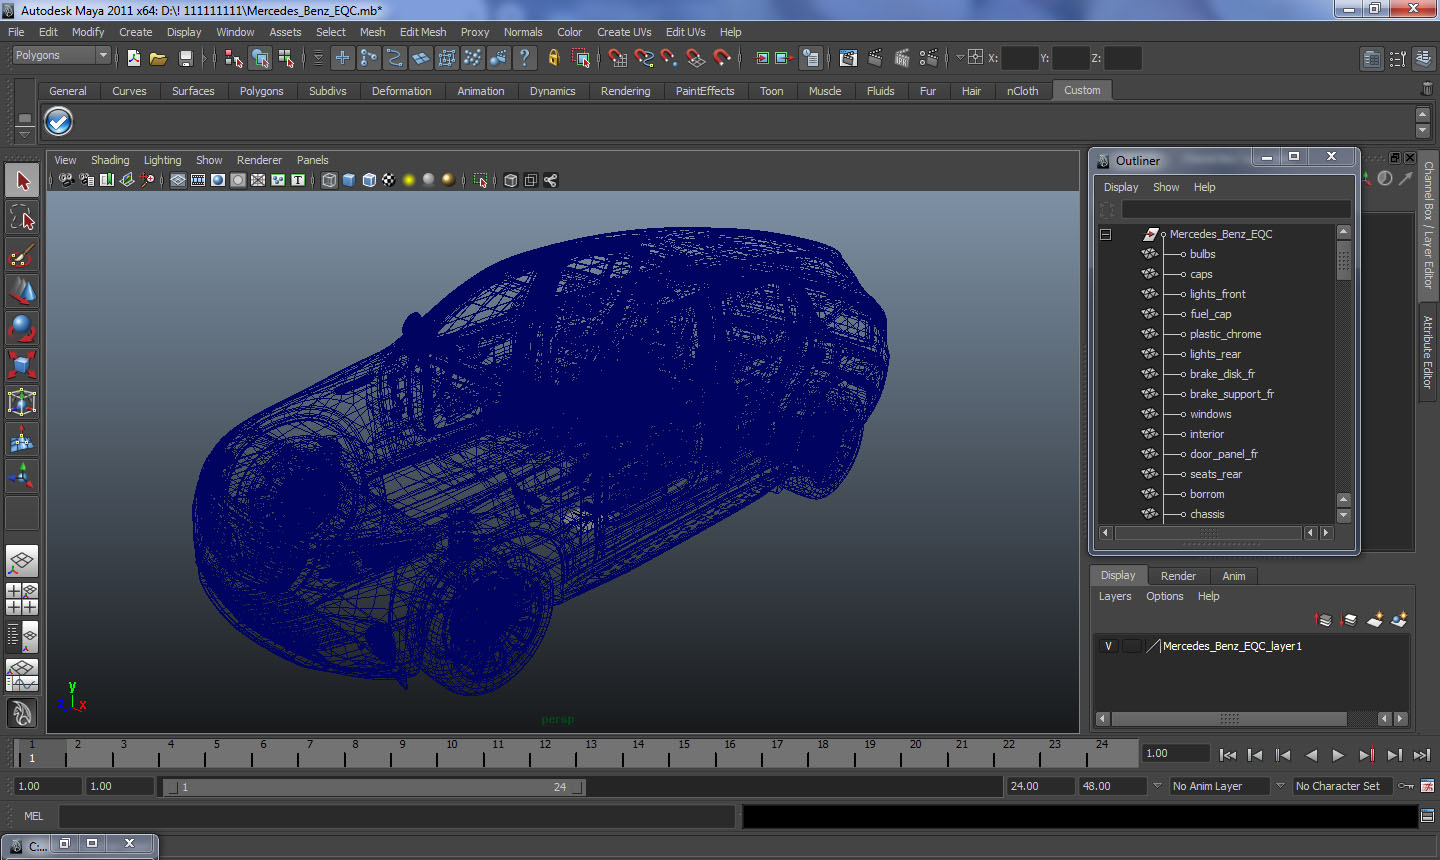Enable smooth shade all blue cube
This screenshot has height=860, width=1440.
tap(349, 180)
